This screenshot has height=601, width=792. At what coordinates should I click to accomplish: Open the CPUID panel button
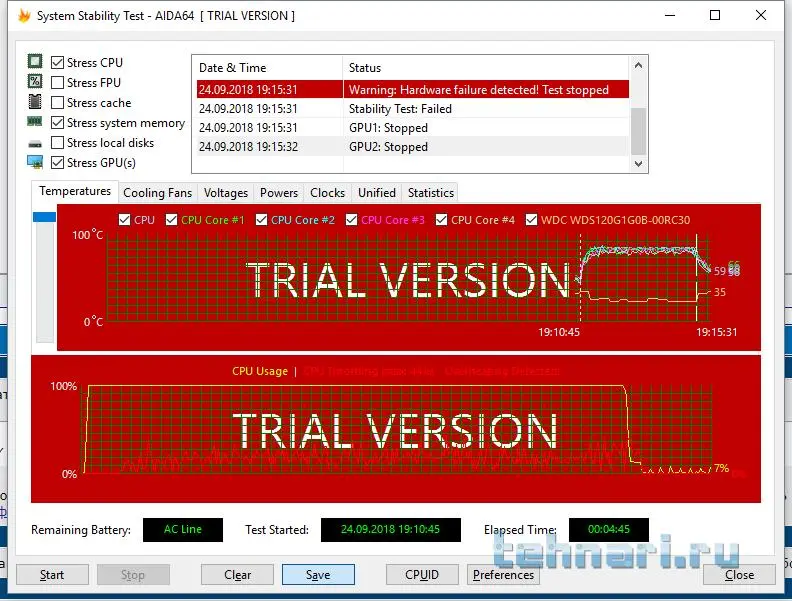click(422, 575)
